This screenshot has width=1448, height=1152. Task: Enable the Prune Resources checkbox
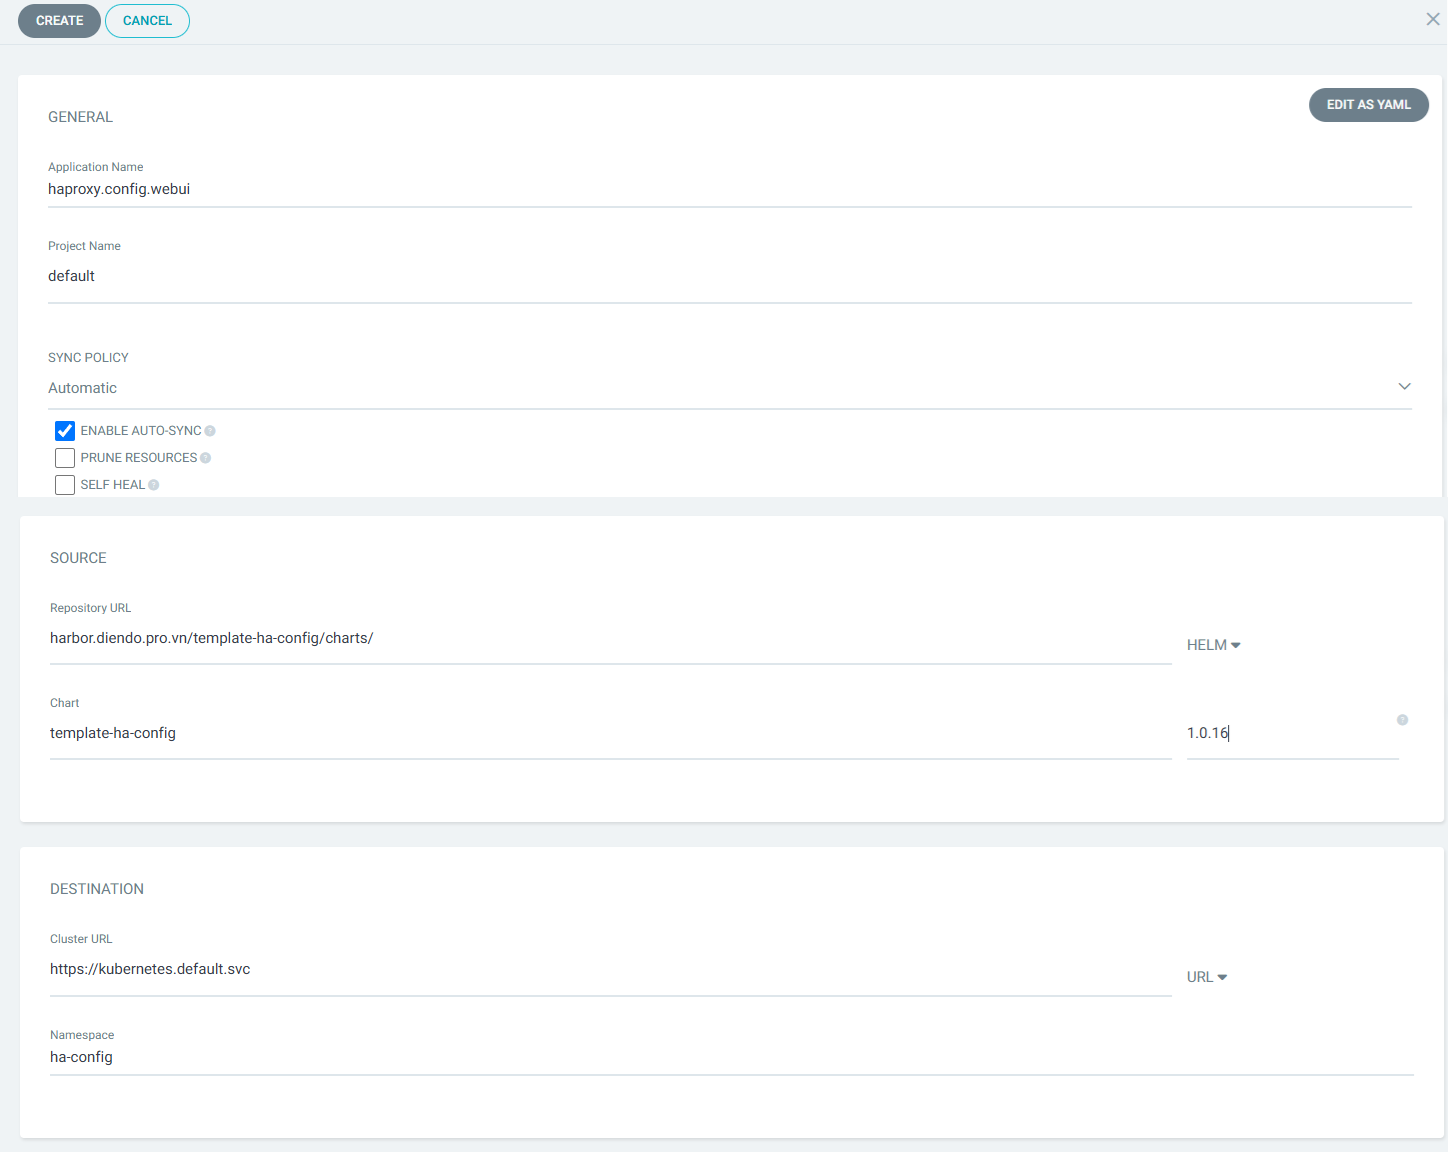(x=65, y=458)
